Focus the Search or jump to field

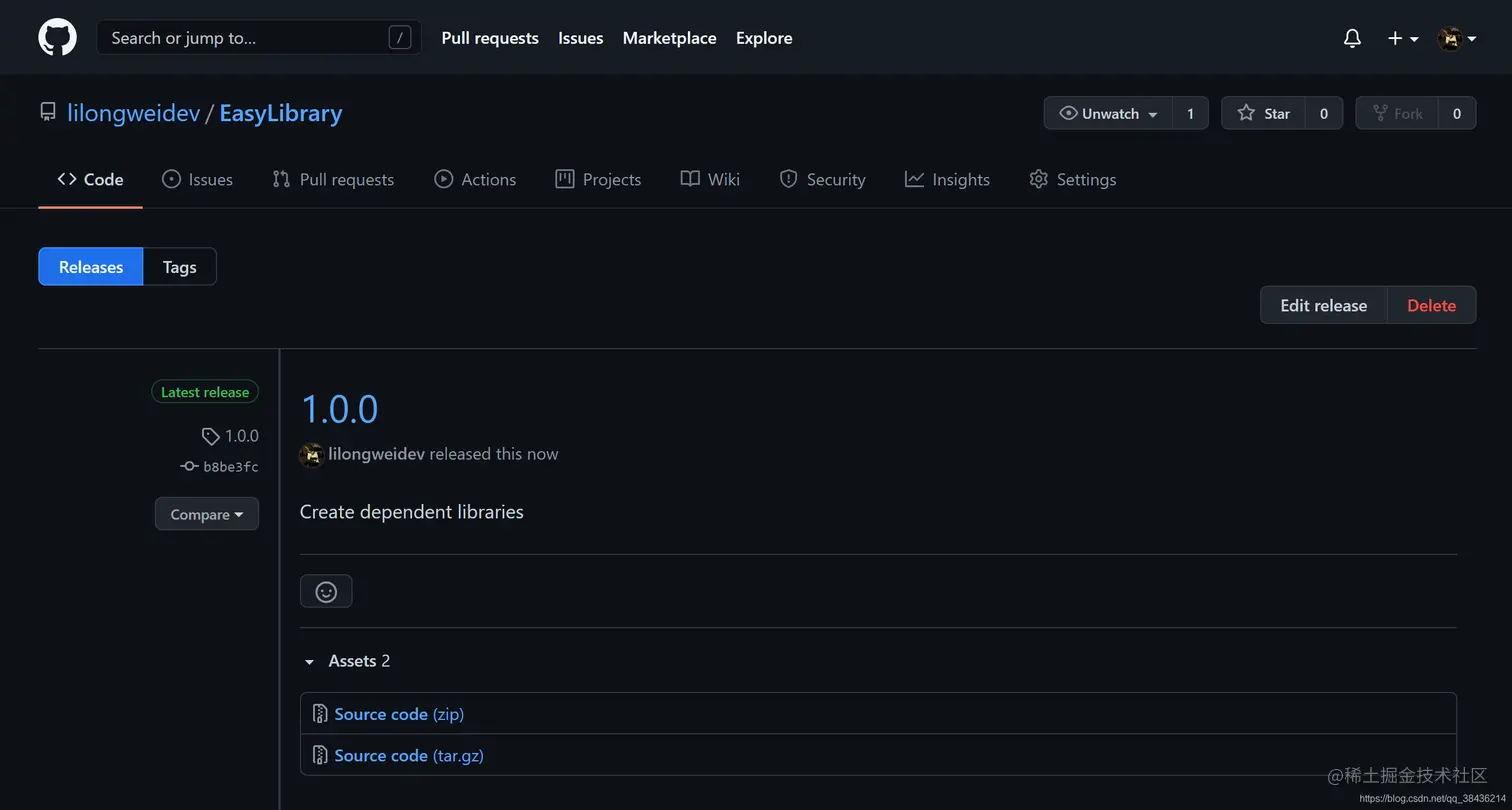[259, 38]
